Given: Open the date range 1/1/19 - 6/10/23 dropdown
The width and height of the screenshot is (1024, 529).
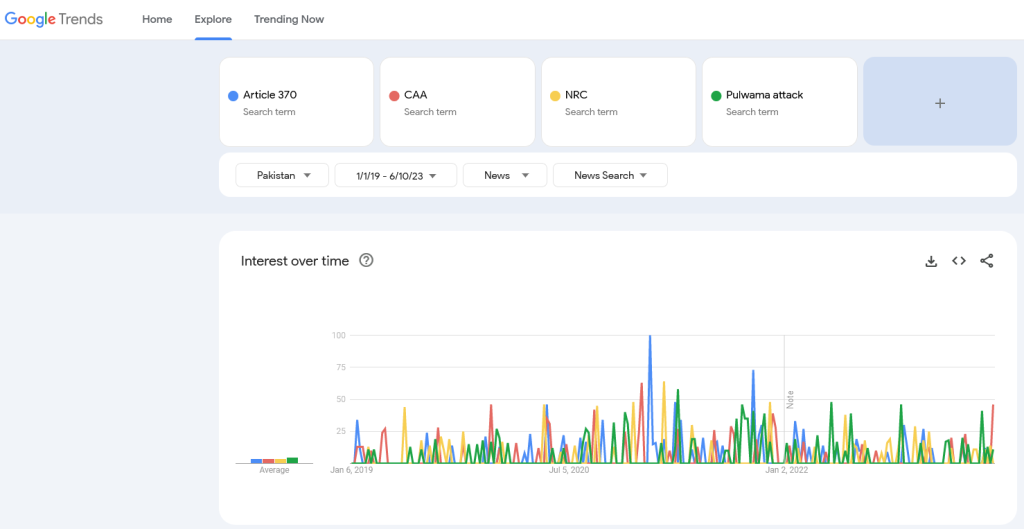Looking at the screenshot, I should pos(395,175).
